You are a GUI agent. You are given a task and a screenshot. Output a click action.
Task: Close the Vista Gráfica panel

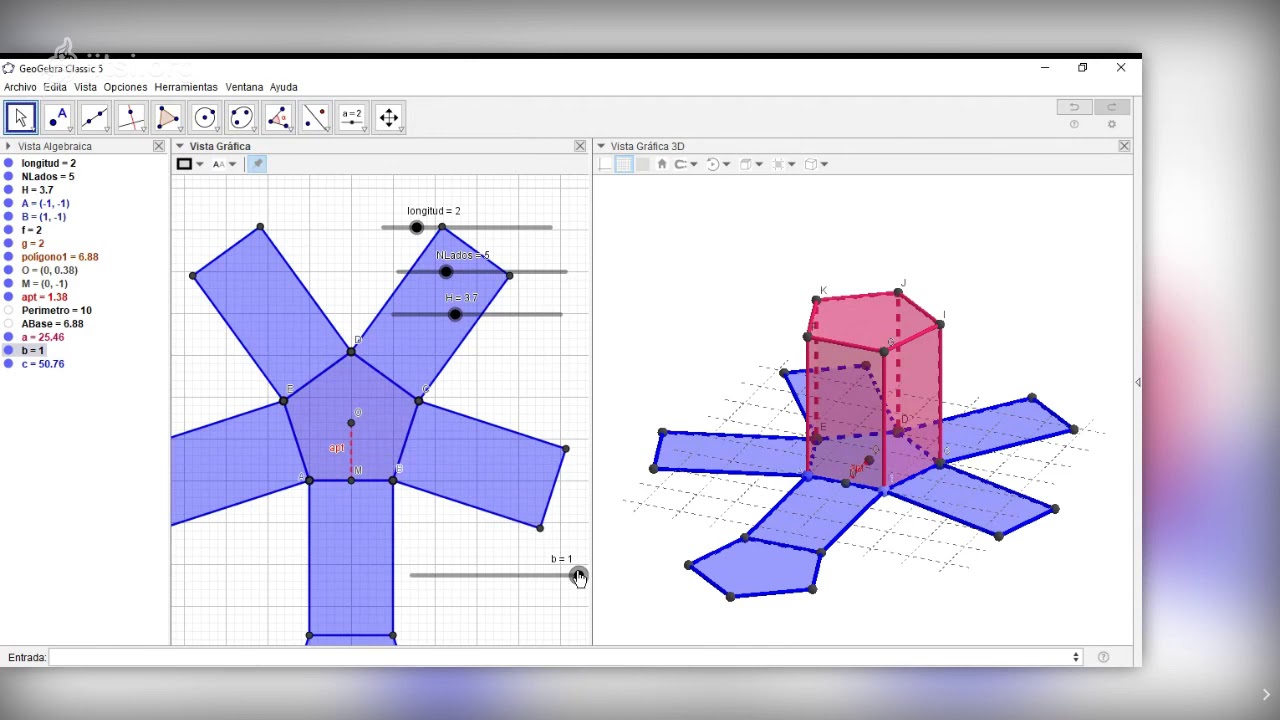pos(580,146)
